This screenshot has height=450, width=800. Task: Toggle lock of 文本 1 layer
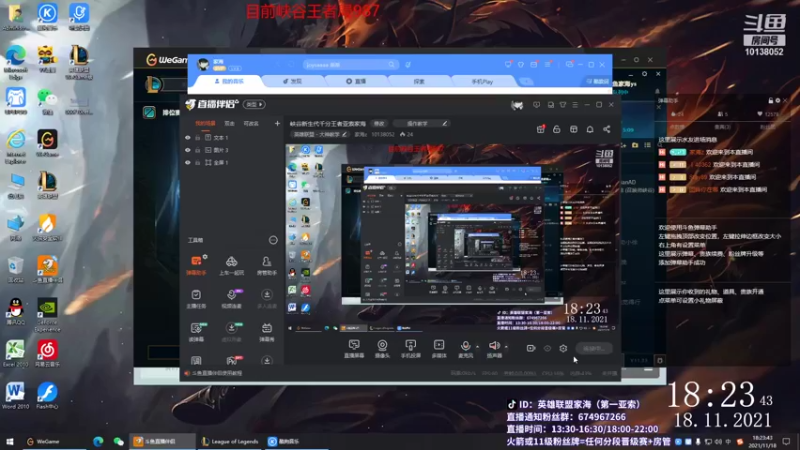(x=197, y=138)
